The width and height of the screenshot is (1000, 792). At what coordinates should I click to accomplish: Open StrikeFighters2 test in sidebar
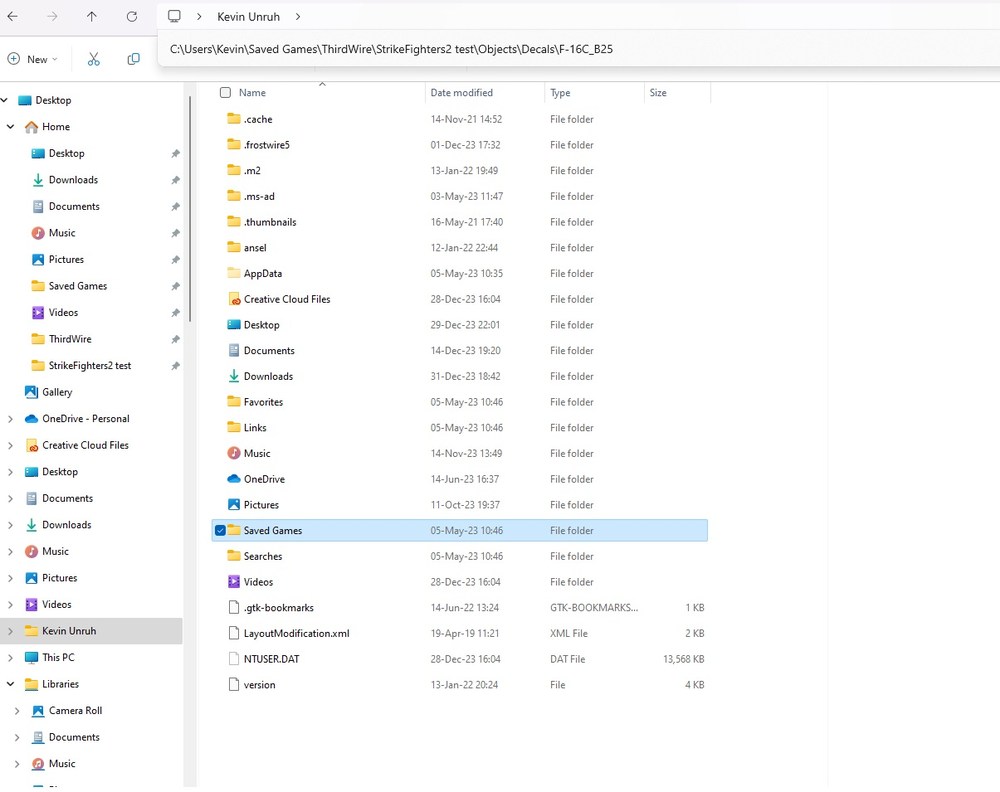(90, 366)
